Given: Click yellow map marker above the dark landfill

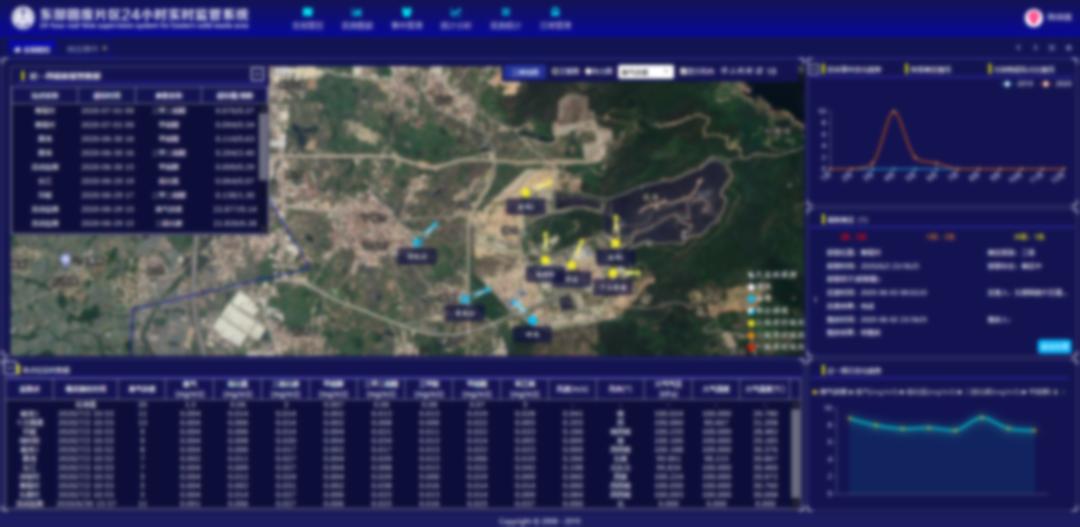Looking at the screenshot, I should (526, 192).
